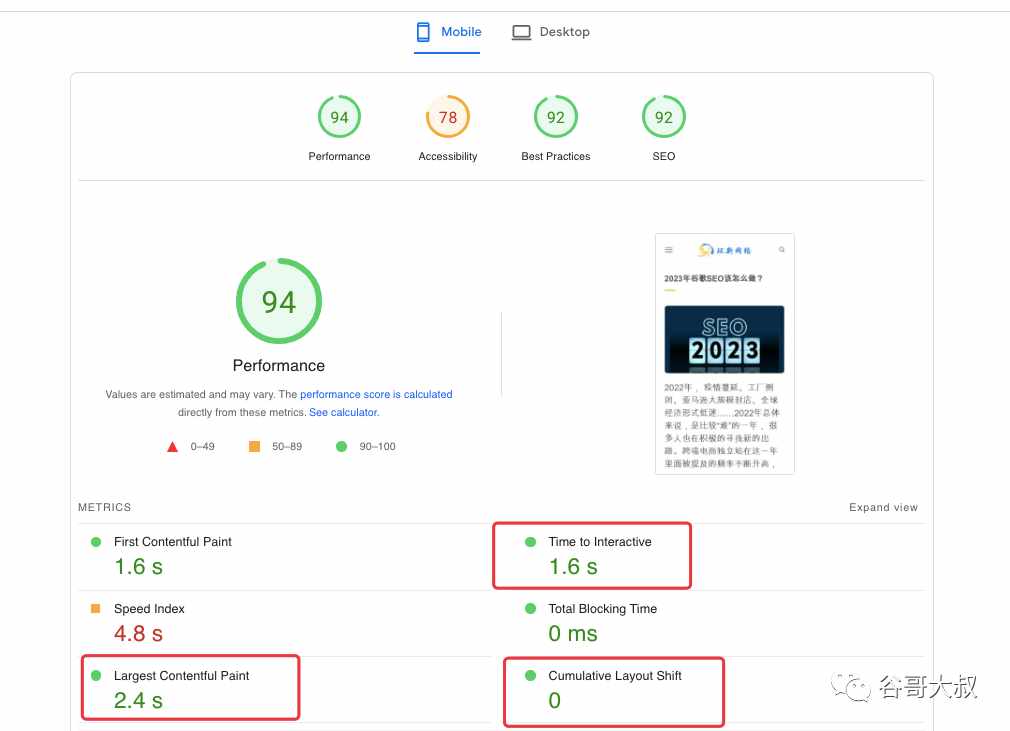
Task: Click the green dot beside Cumulative Layout Shift
Action: 531,676
